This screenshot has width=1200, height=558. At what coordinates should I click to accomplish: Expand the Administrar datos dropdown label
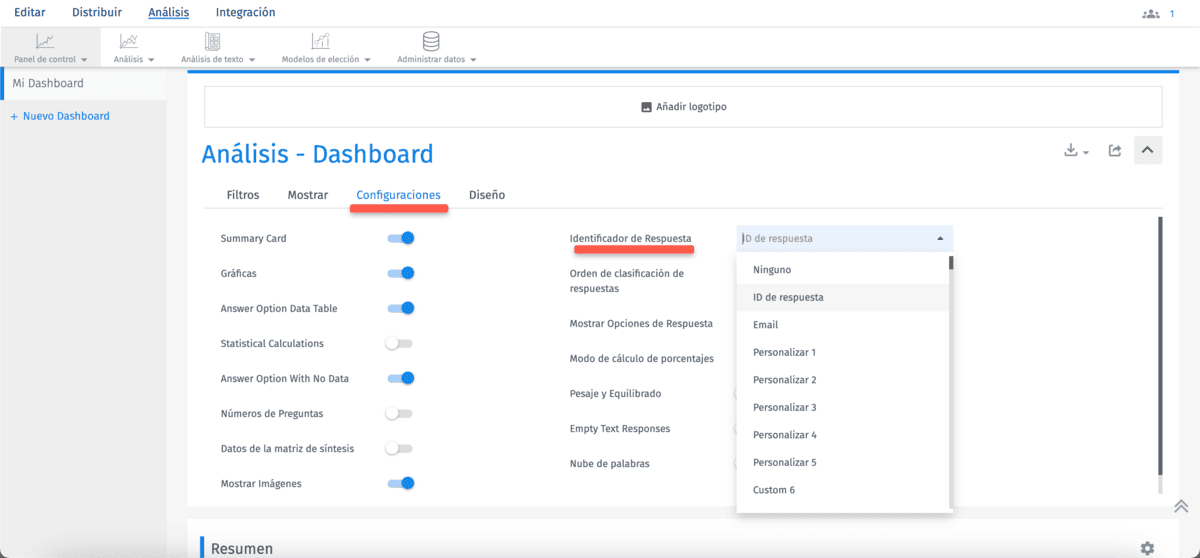(x=436, y=60)
